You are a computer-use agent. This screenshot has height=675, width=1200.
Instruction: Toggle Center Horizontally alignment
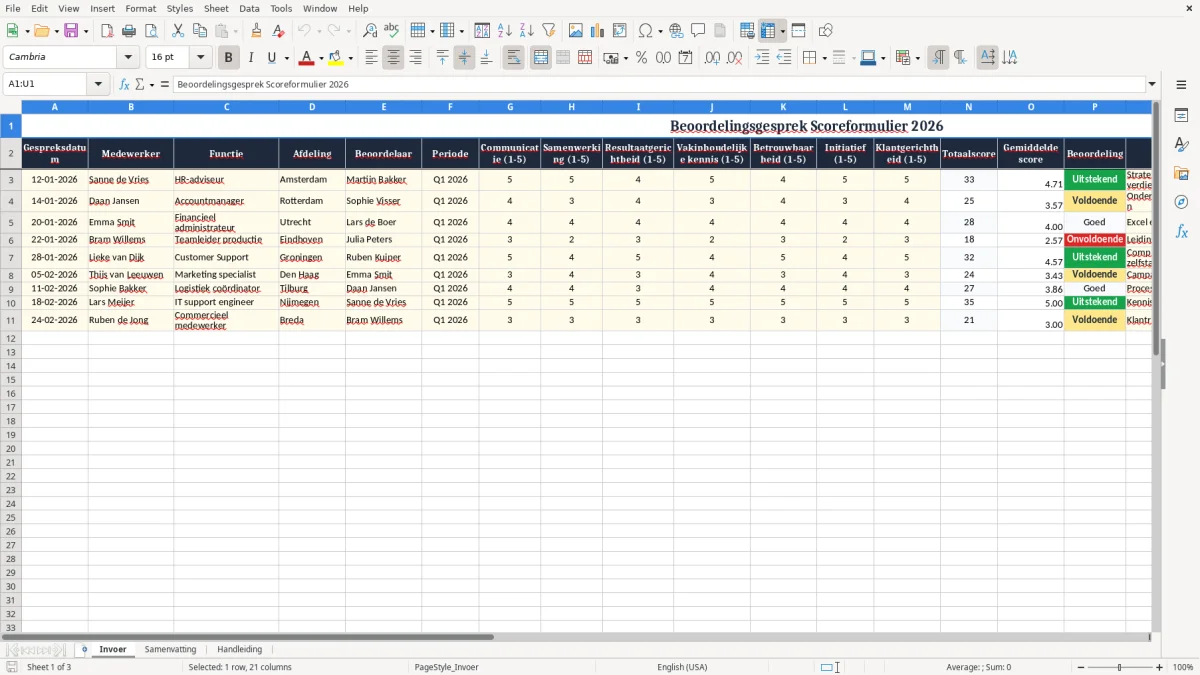(x=393, y=58)
